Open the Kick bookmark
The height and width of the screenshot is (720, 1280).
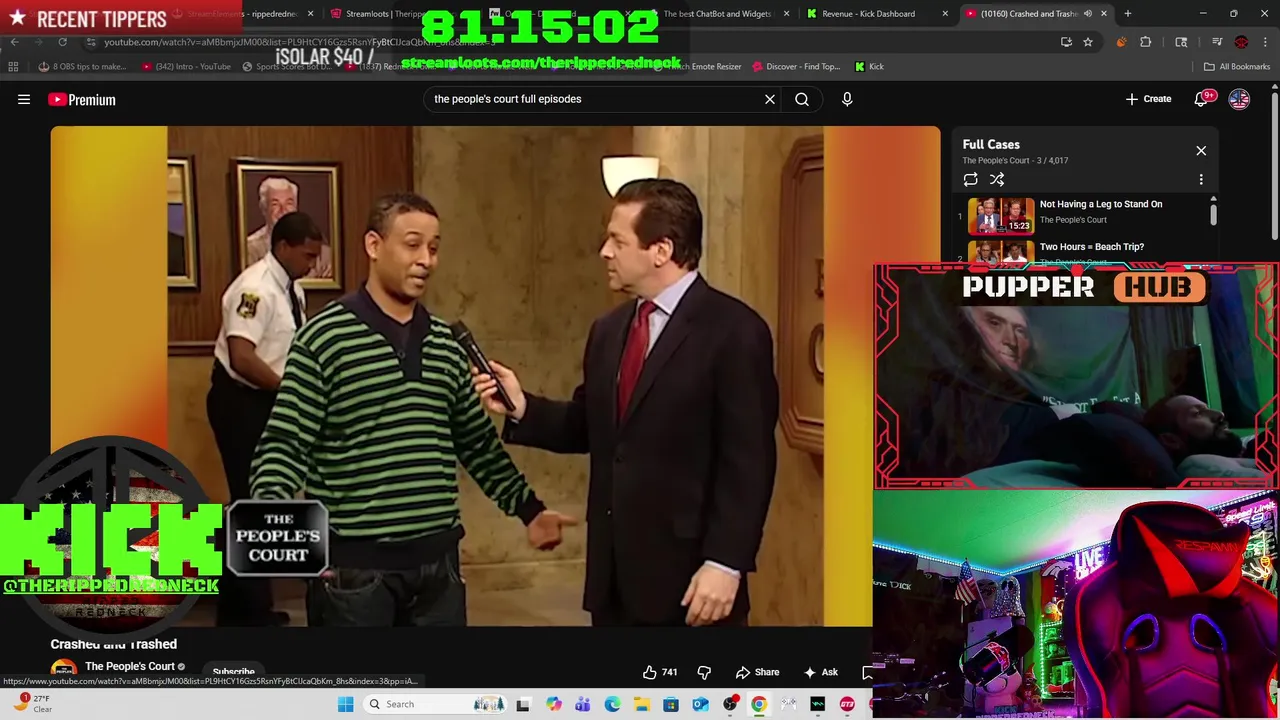(869, 66)
